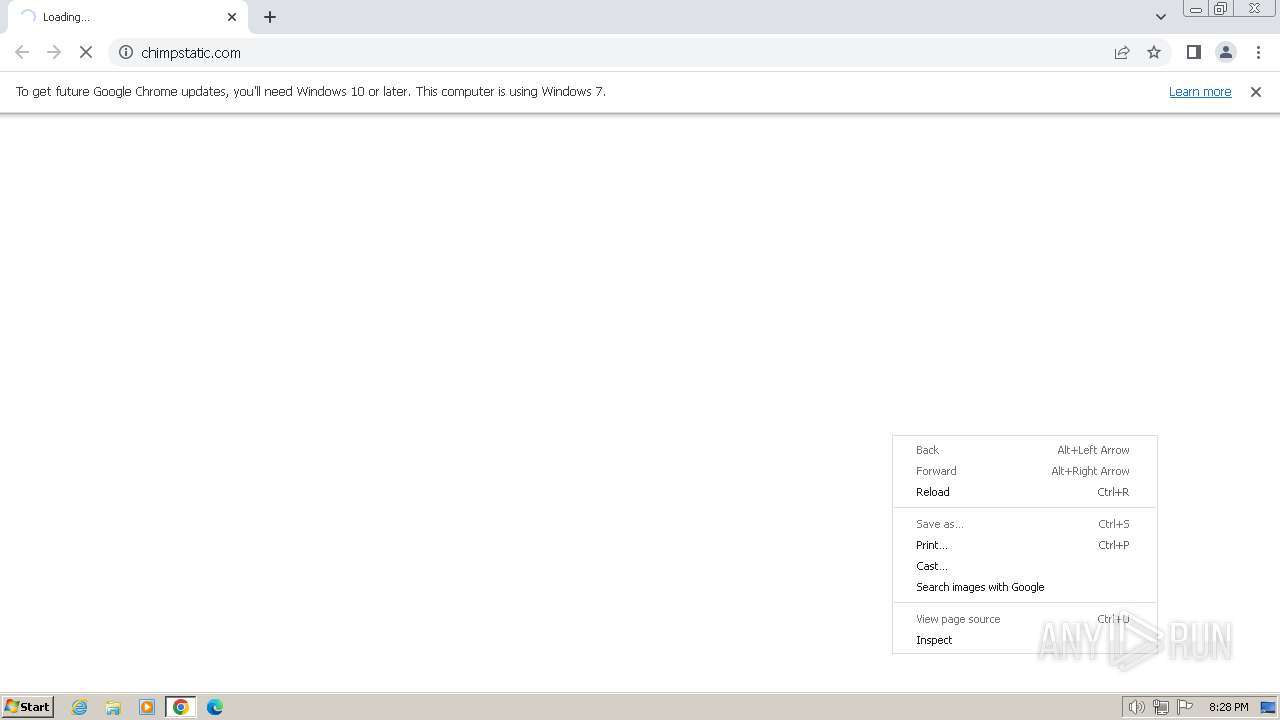Click the forward navigation arrow
The height and width of the screenshot is (720, 1280).
54,52
